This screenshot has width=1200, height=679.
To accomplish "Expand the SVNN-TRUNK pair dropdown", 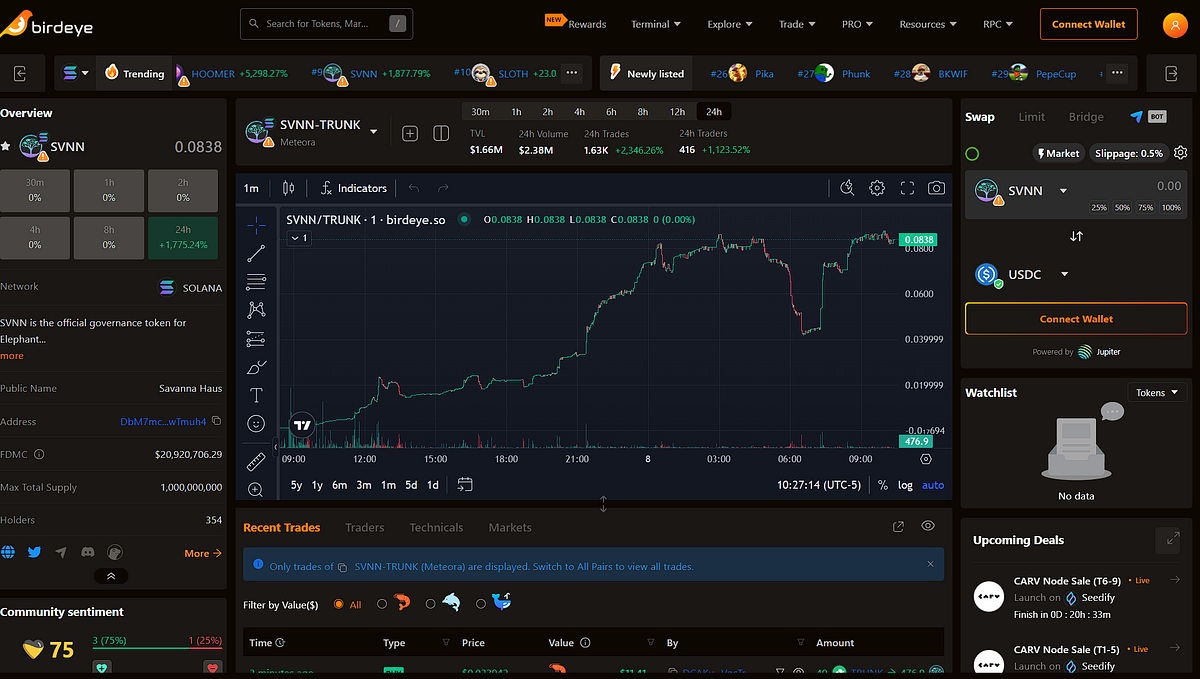I will [374, 131].
